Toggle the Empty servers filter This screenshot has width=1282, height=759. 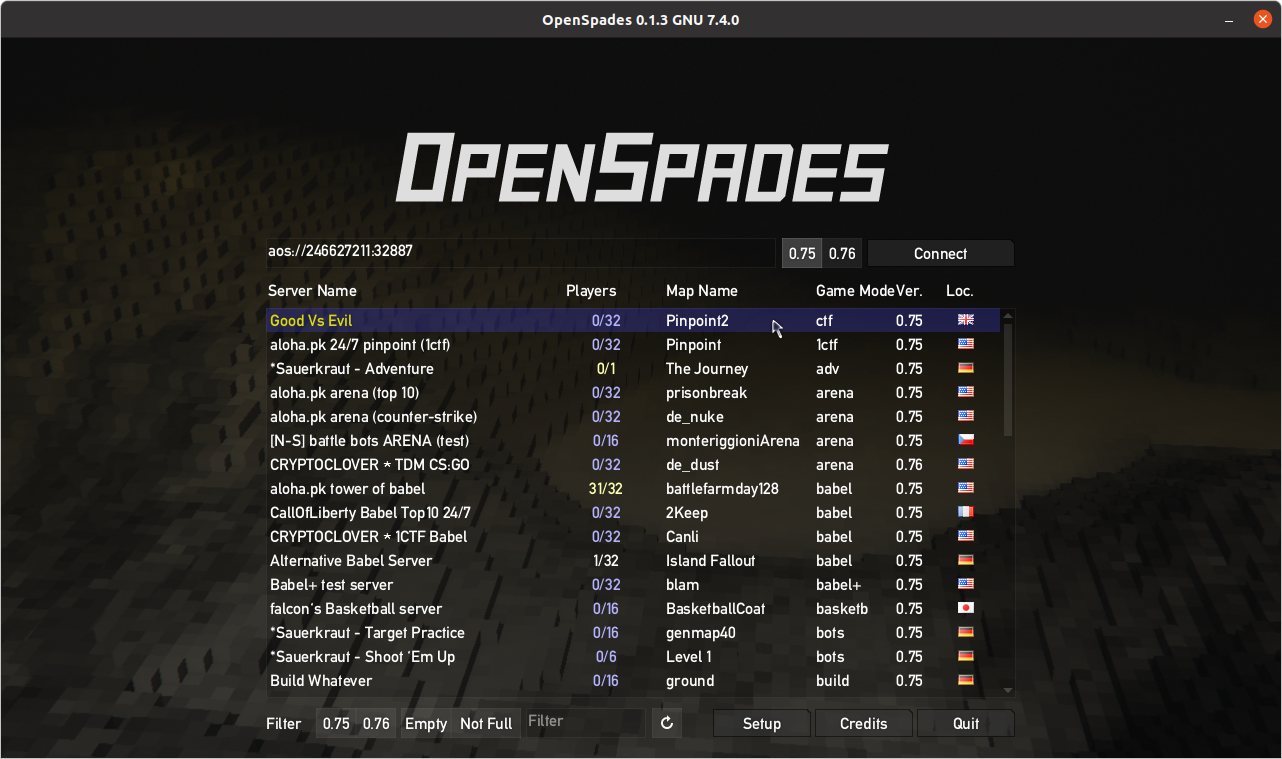[x=426, y=723]
